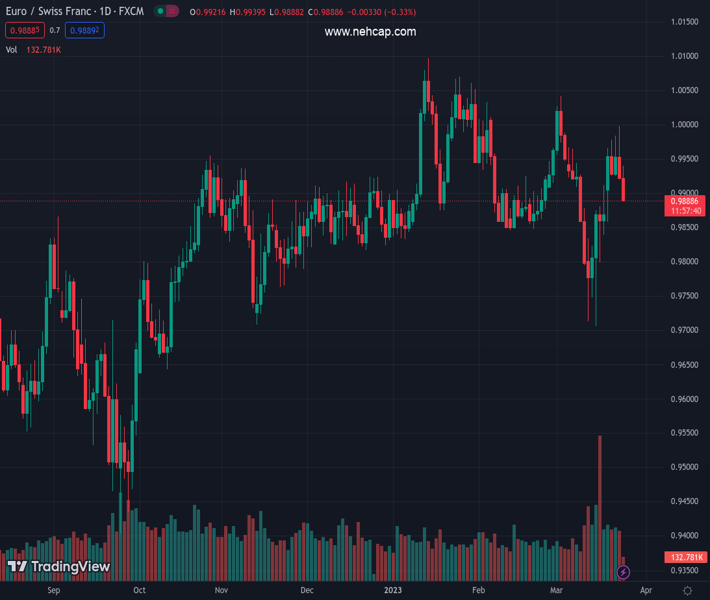Screen dimensions: 710x600
Task: Click the TradingView logo
Action: [x=58, y=567]
